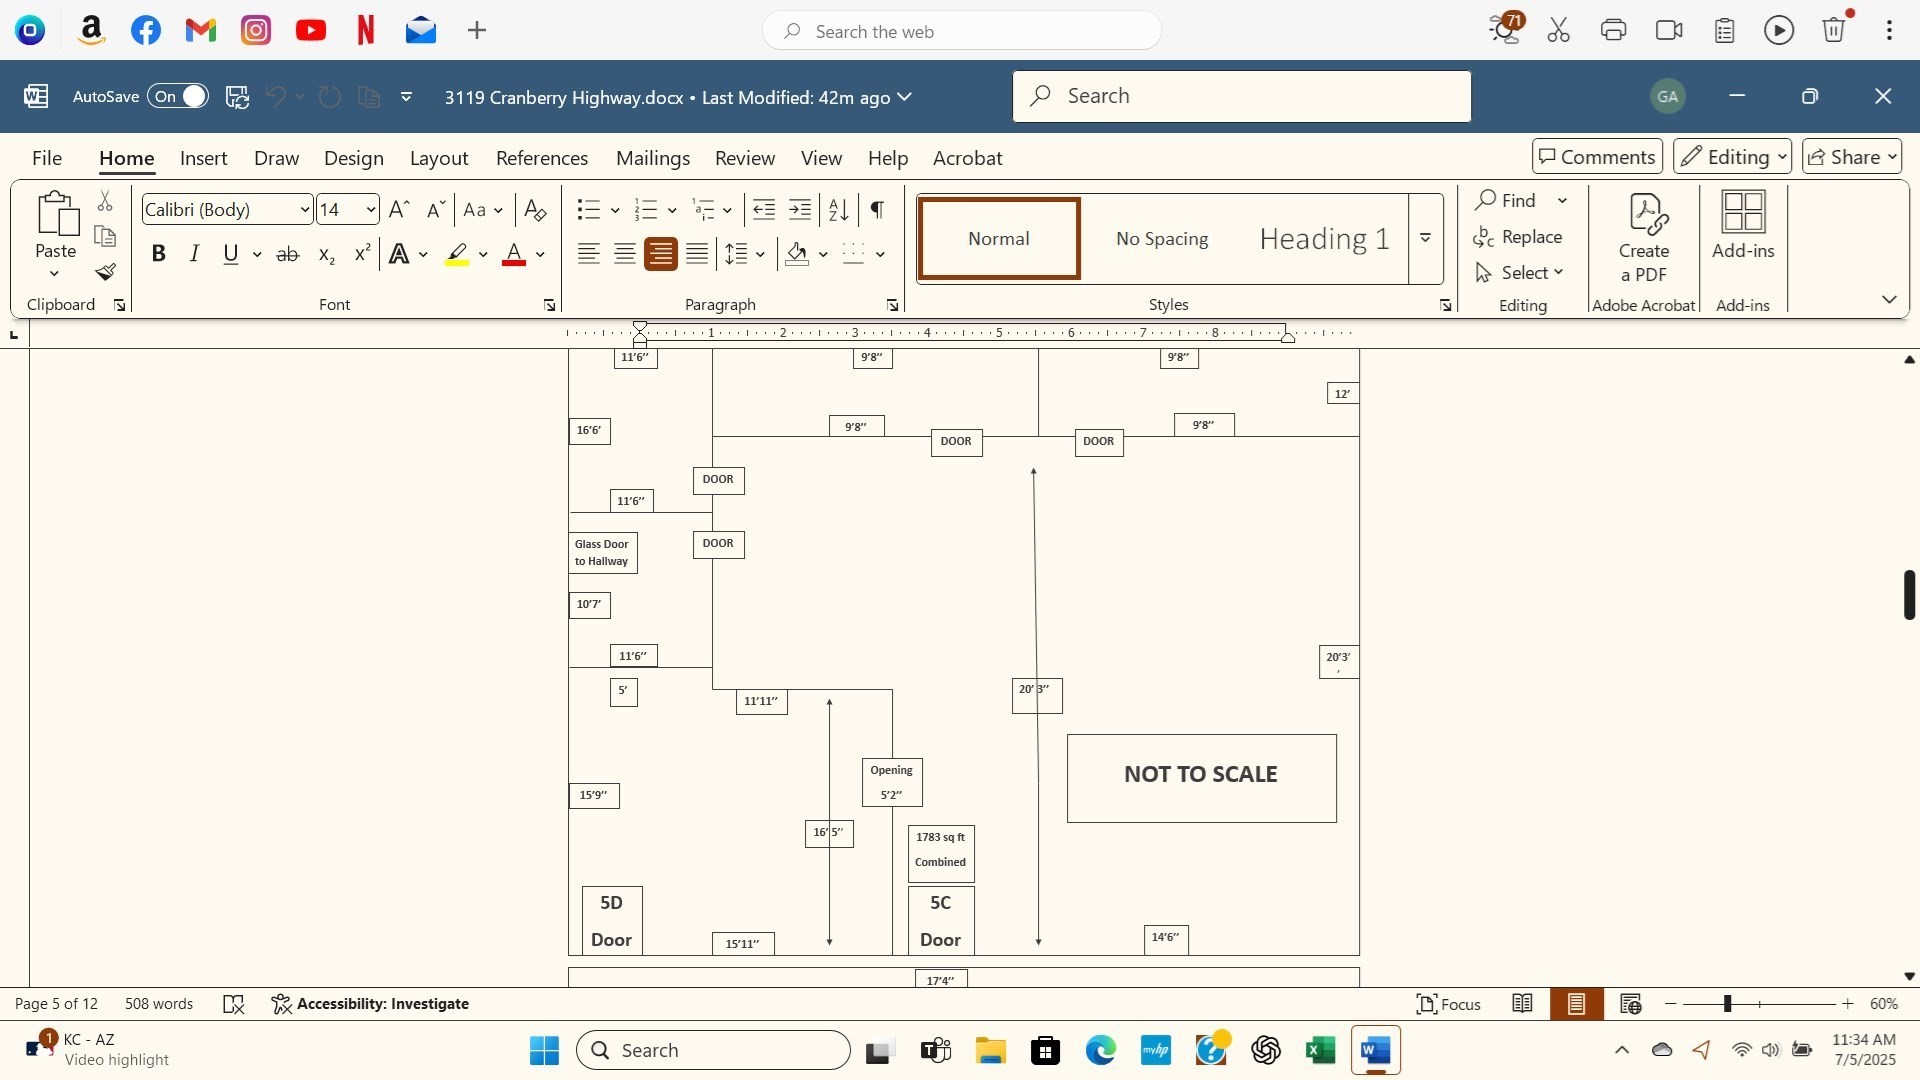The width and height of the screenshot is (1920, 1080).
Task: Open Create a PDF from Acrobat
Action: [x=1644, y=238]
